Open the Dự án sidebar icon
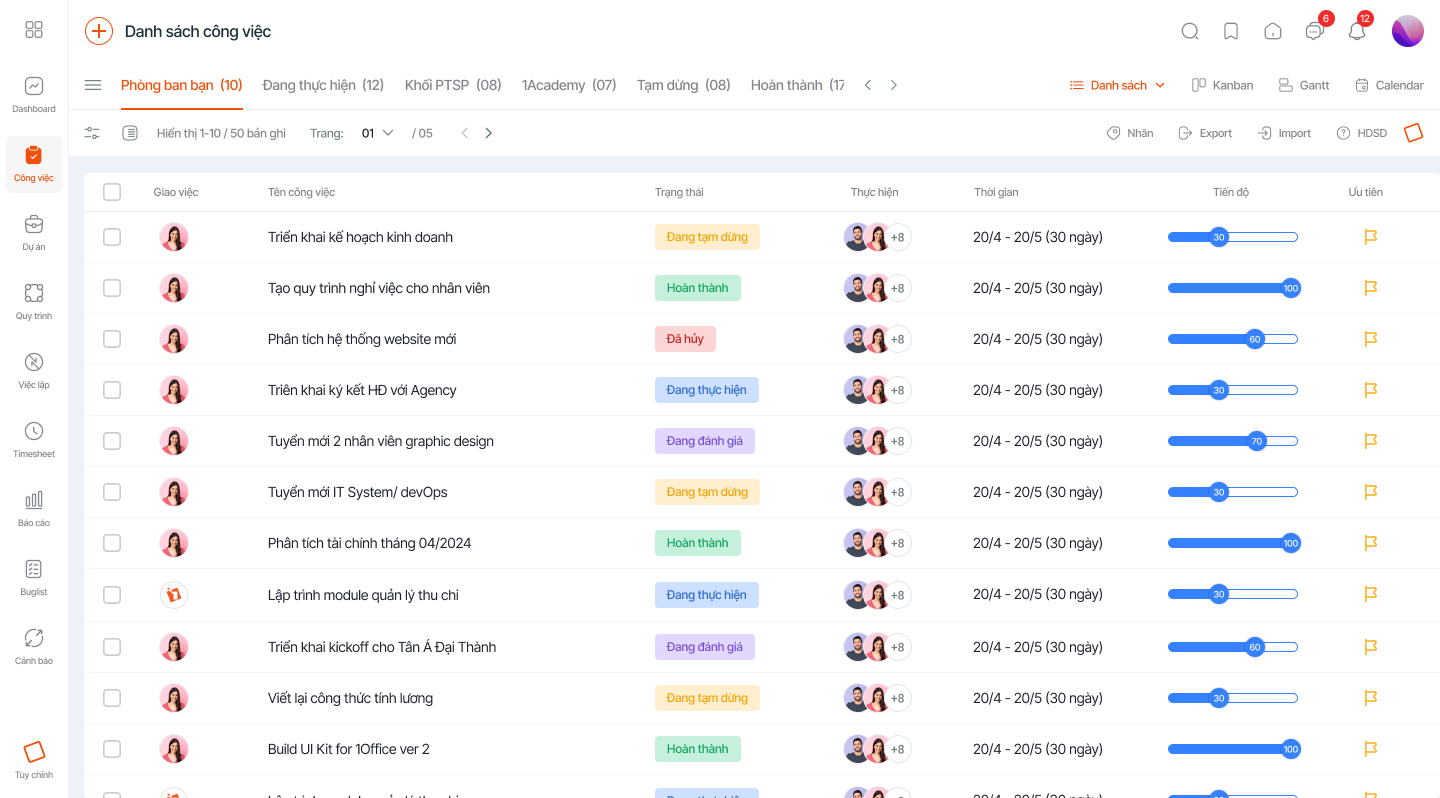 coord(34,232)
